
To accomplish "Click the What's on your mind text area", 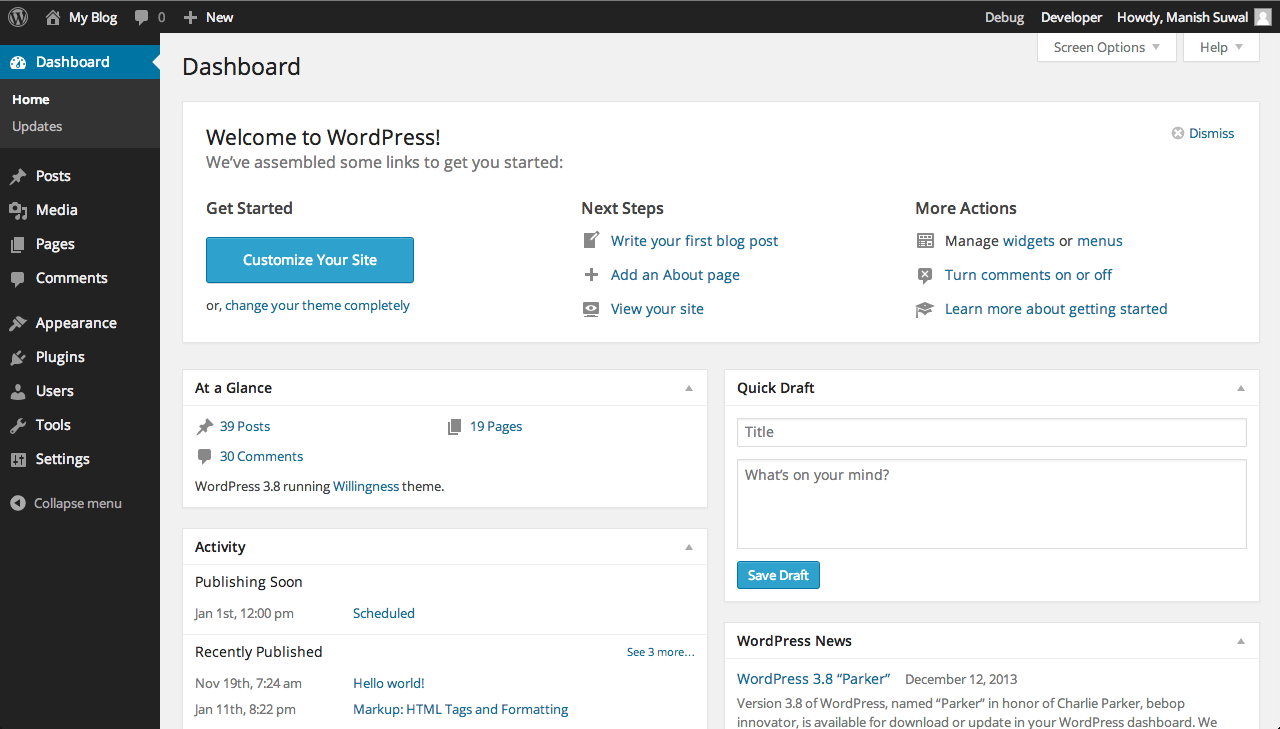I will point(992,504).
